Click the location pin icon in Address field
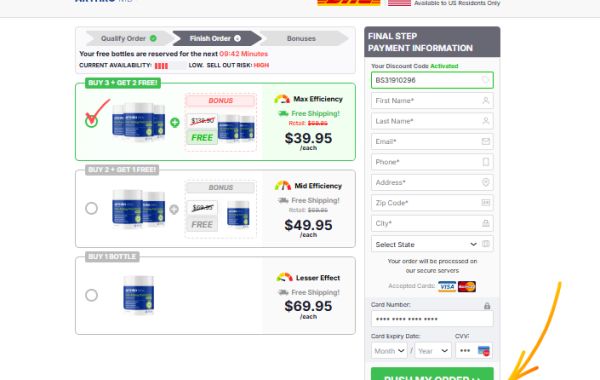600x380 pixels. (485, 183)
